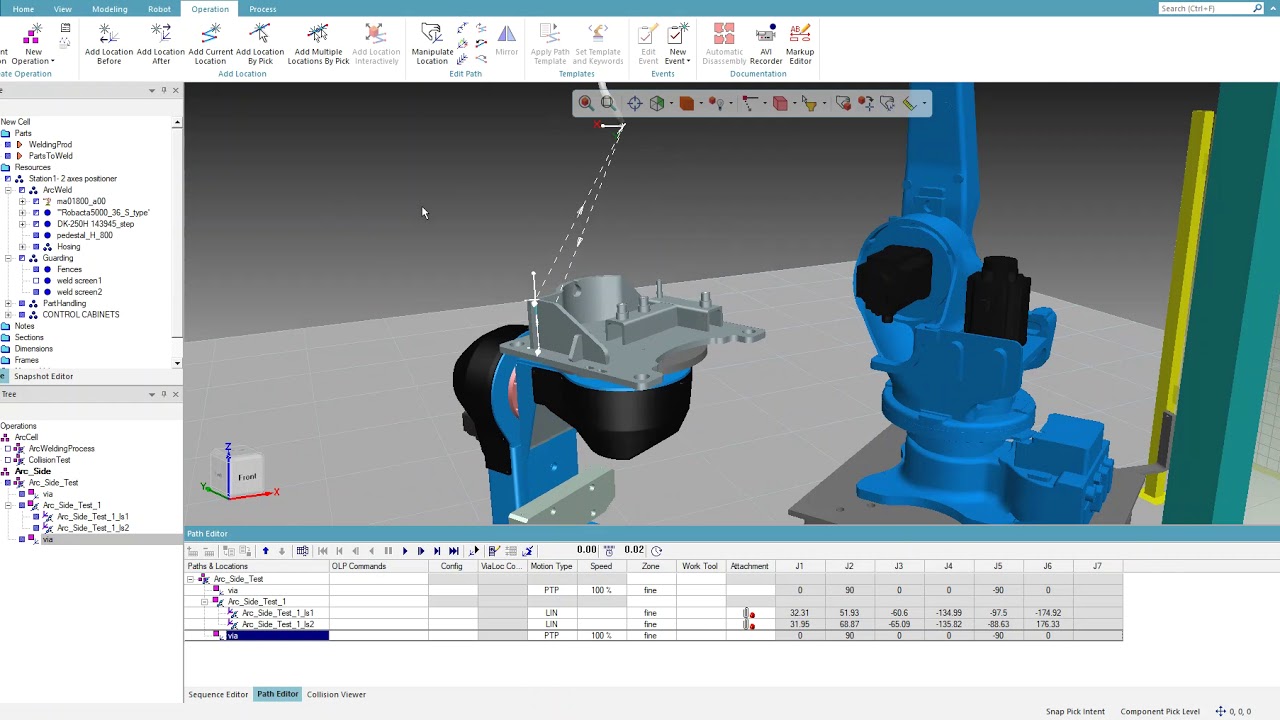Expand the PartHandling node
The width and height of the screenshot is (1280, 720).
(8, 303)
